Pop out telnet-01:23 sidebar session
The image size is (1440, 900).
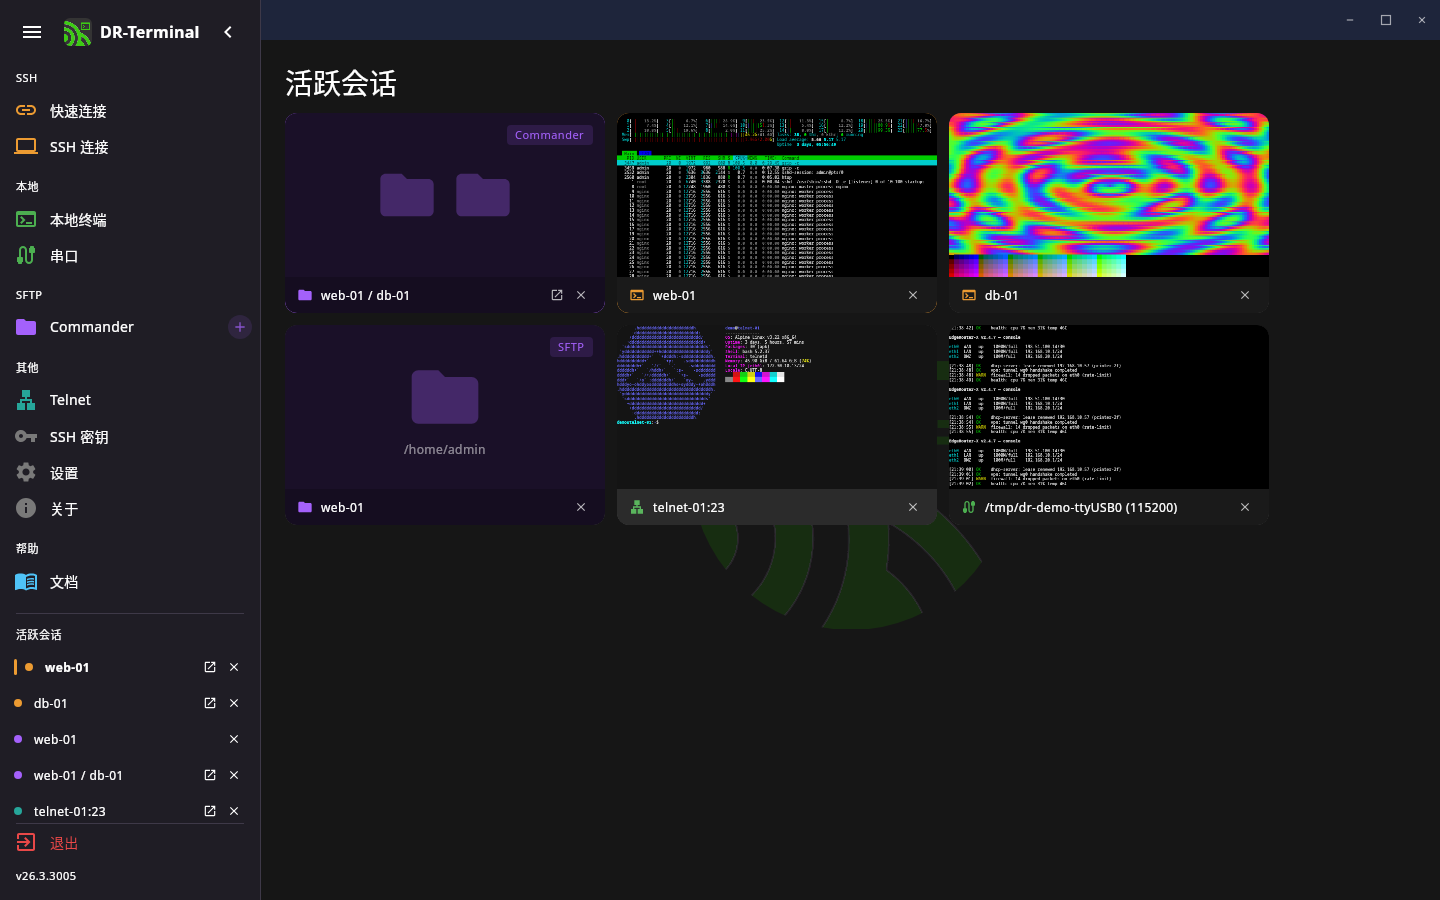tap(210, 811)
